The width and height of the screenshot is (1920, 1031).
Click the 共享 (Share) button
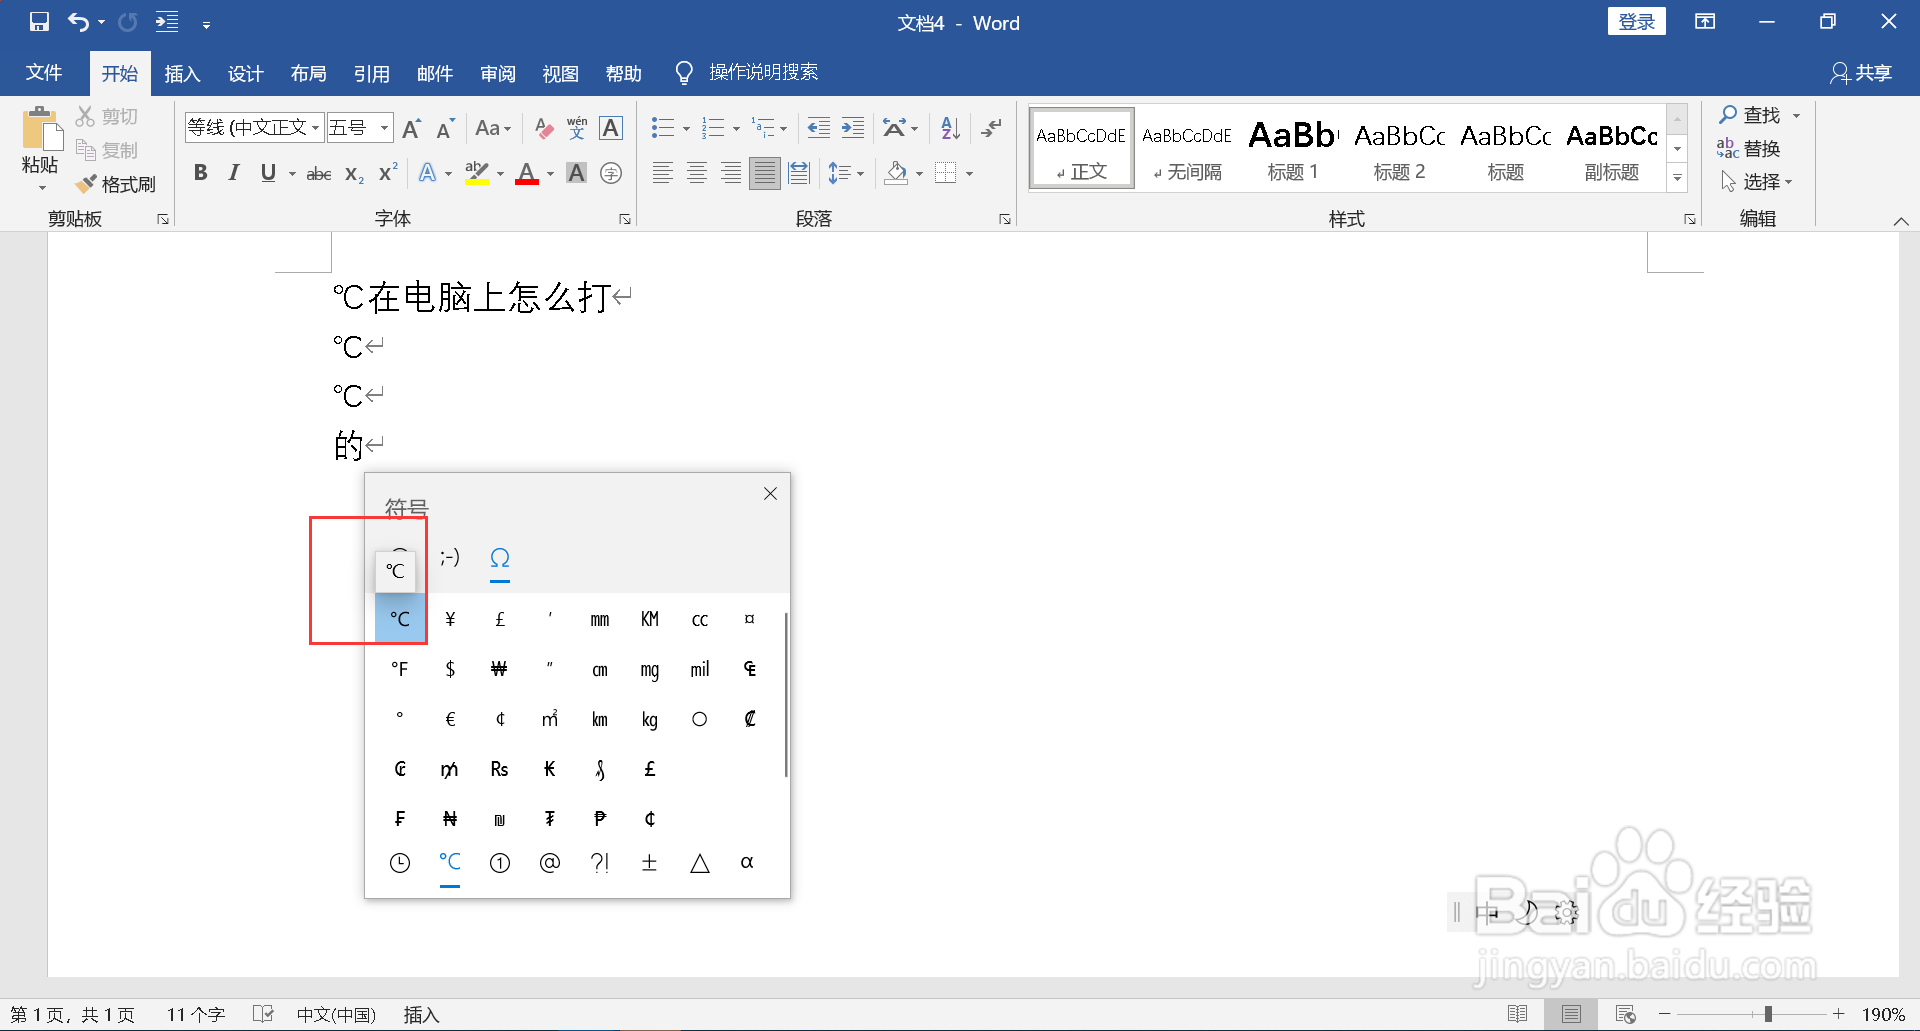click(x=1861, y=73)
